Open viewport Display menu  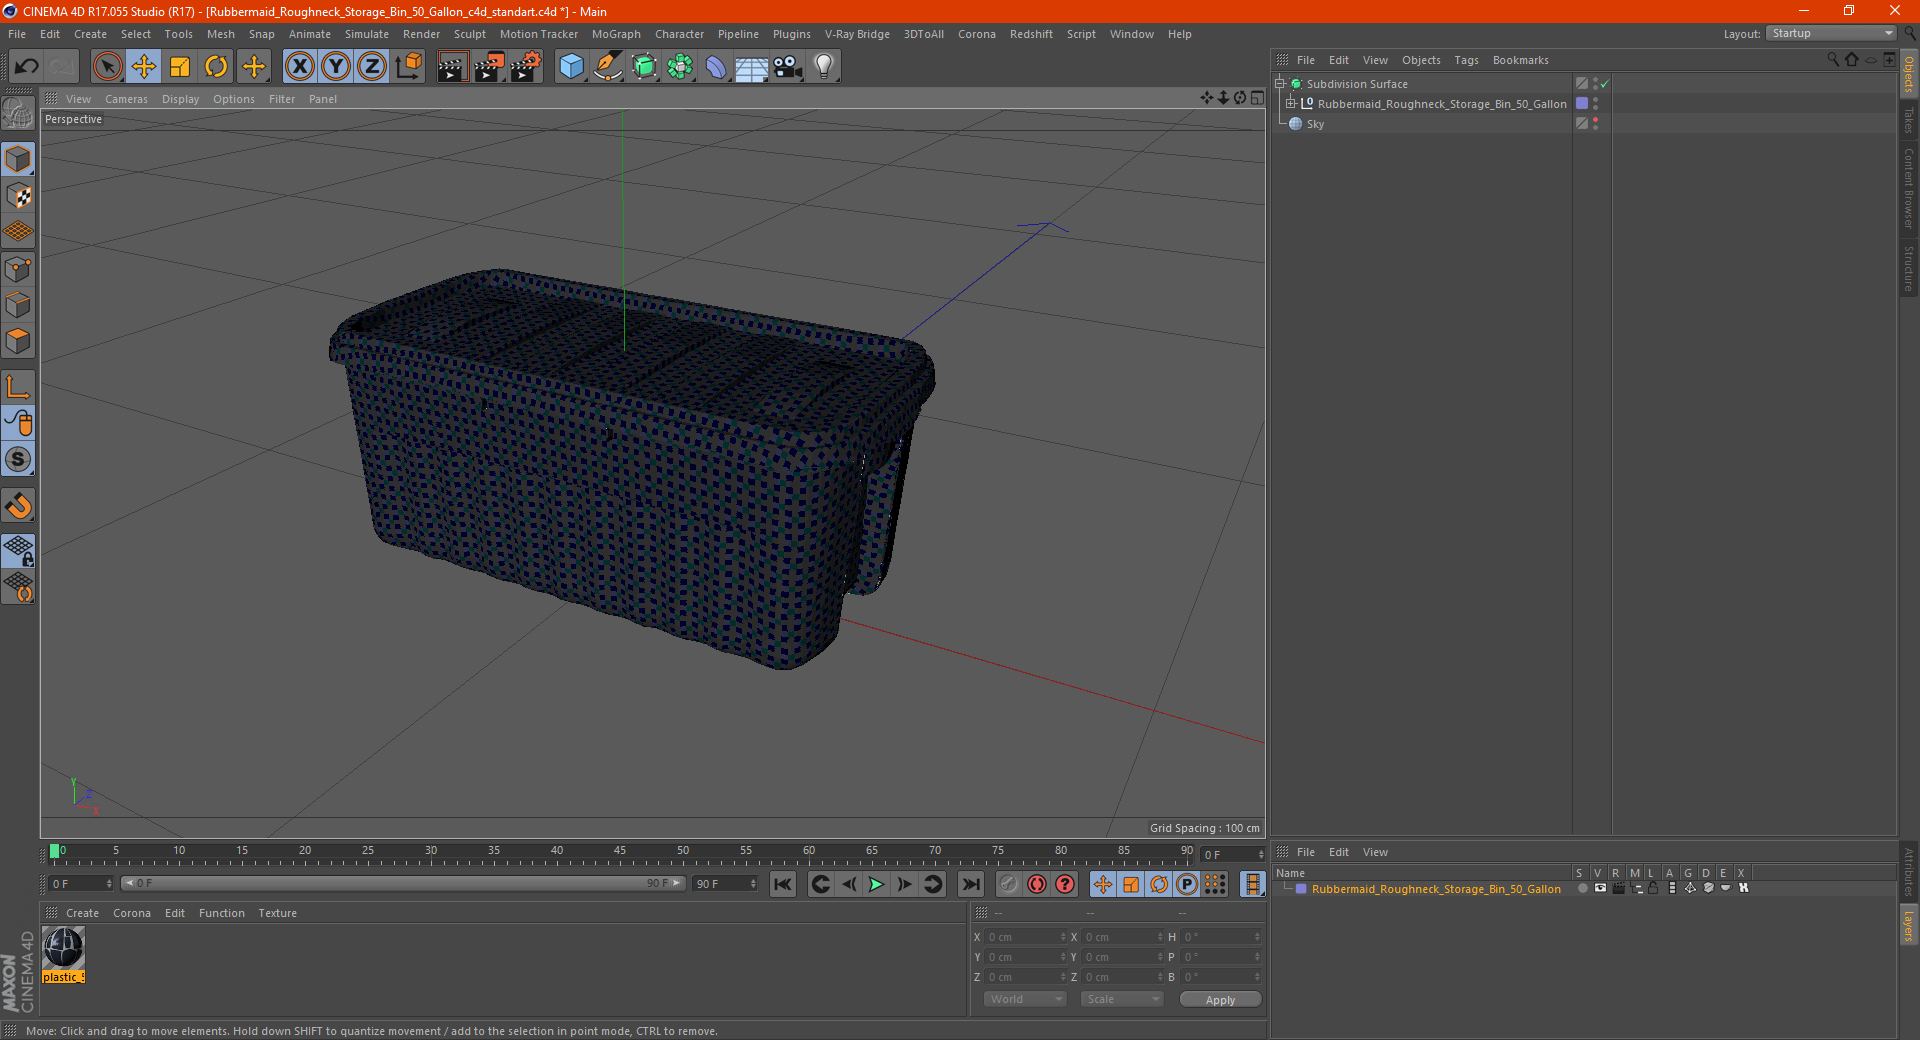coord(180,99)
